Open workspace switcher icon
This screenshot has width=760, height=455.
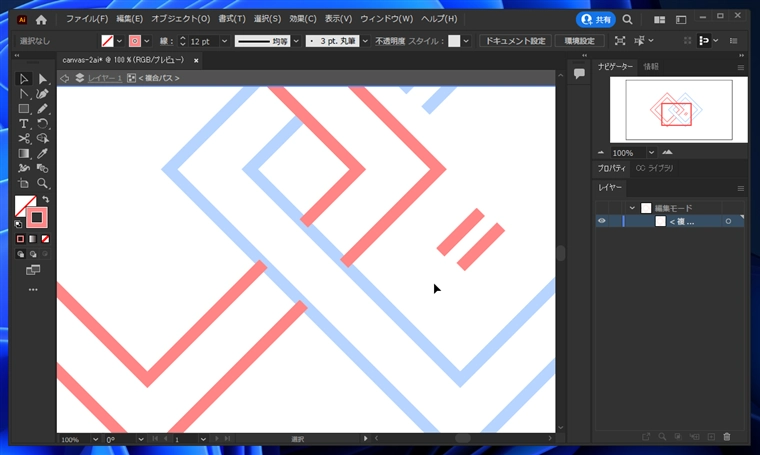click(x=681, y=19)
